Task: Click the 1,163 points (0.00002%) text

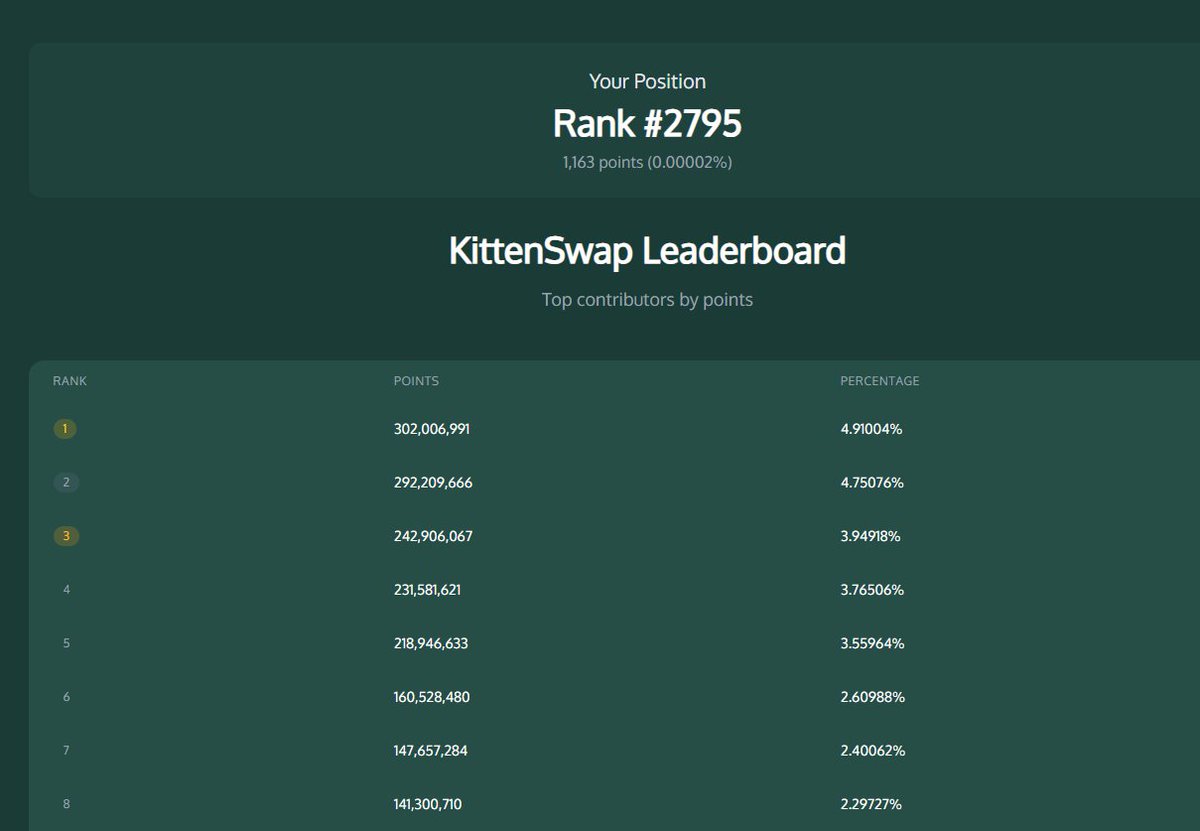Action: click(x=647, y=162)
